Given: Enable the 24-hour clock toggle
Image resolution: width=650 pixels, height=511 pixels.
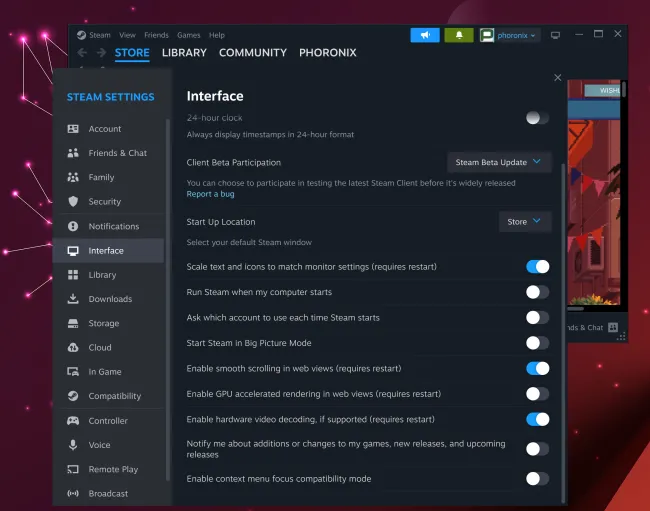Looking at the screenshot, I should (537, 118).
